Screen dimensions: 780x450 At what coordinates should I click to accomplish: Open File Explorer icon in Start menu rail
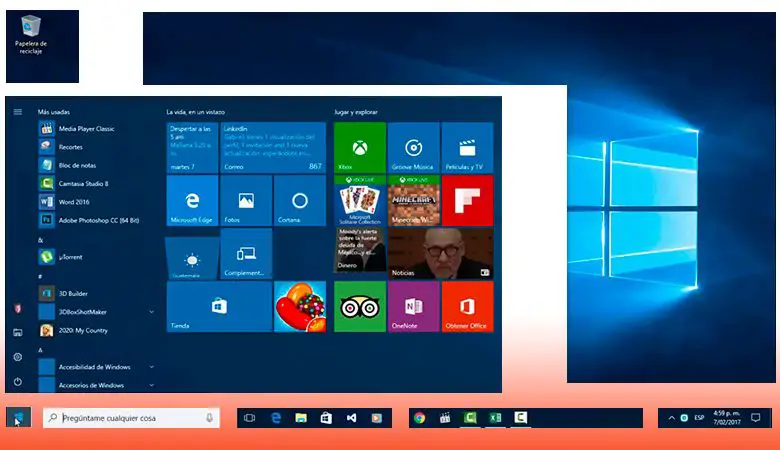tap(18, 333)
